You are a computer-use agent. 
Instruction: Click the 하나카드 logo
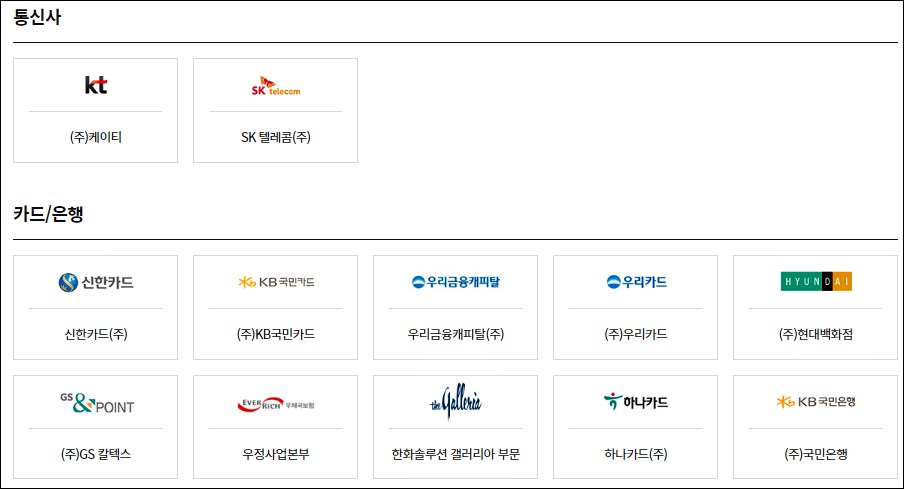[x=636, y=402]
